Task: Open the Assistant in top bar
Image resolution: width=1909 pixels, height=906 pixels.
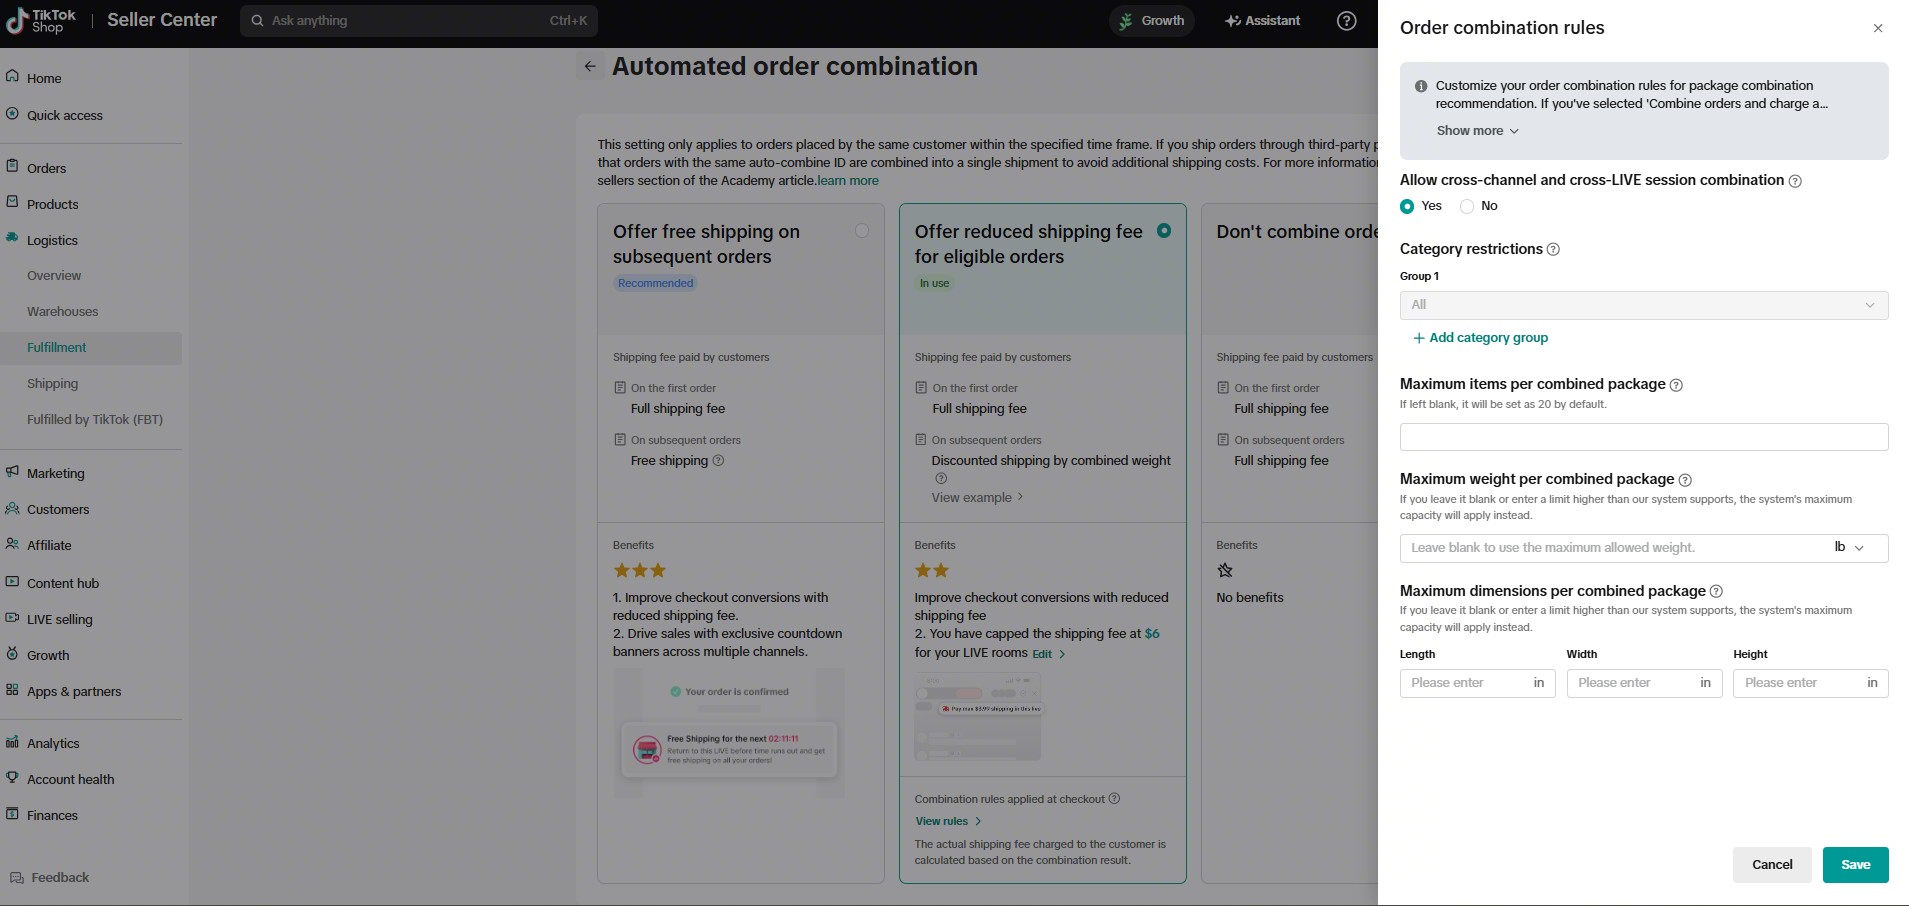Action: 1263,20
